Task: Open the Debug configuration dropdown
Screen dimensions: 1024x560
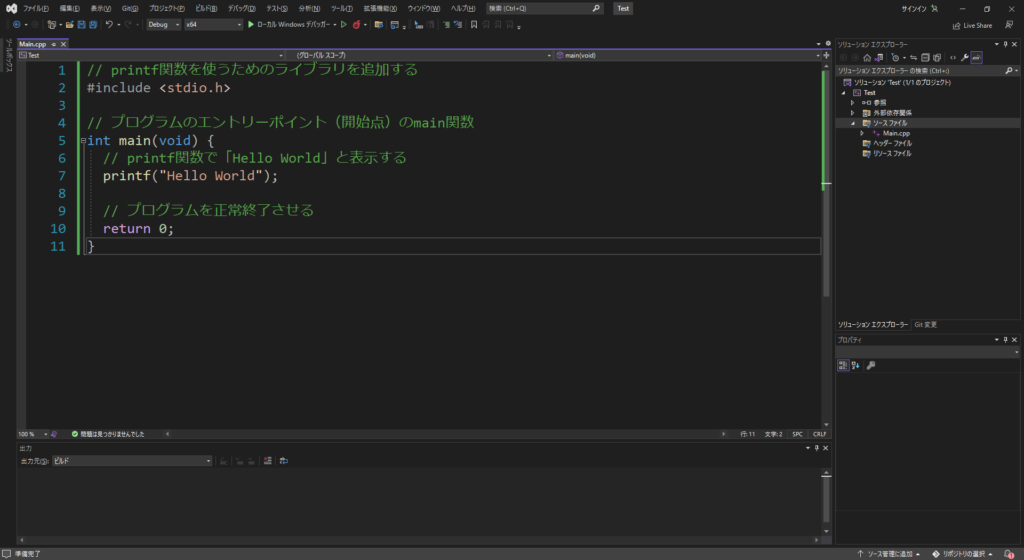Action: pos(163,24)
